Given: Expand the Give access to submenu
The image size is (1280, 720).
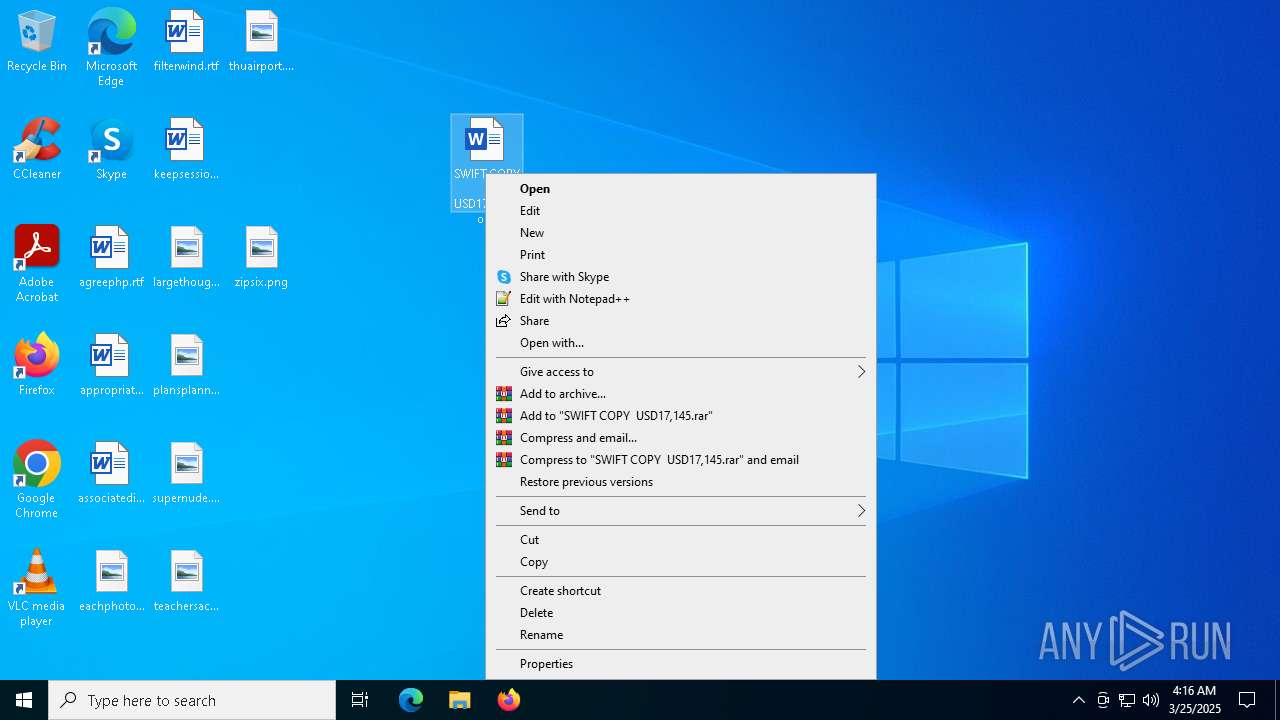Looking at the screenshot, I should click(681, 372).
